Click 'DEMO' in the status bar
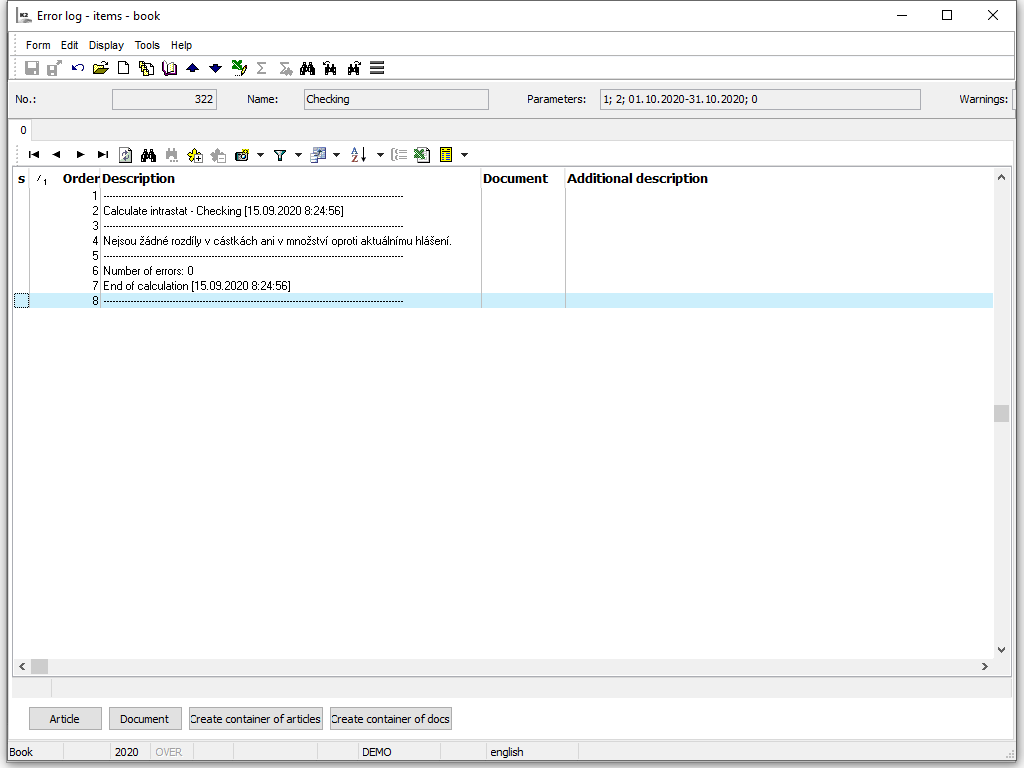 (377, 752)
